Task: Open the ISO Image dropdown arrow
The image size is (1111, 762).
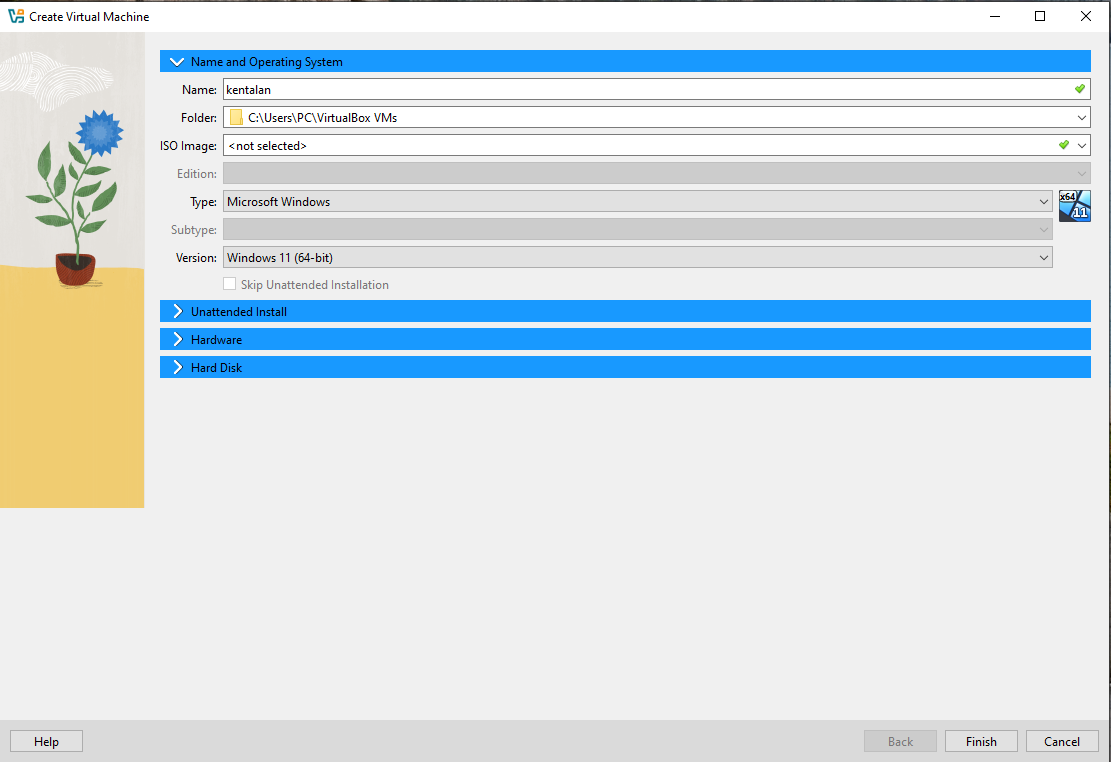Action: pos(1082,146)
